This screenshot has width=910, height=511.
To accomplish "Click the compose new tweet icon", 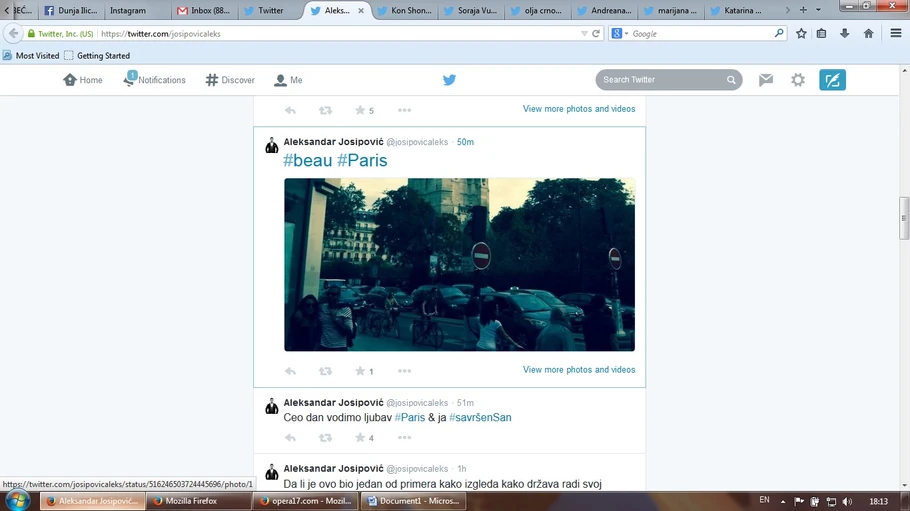I will tap(832, 80).
